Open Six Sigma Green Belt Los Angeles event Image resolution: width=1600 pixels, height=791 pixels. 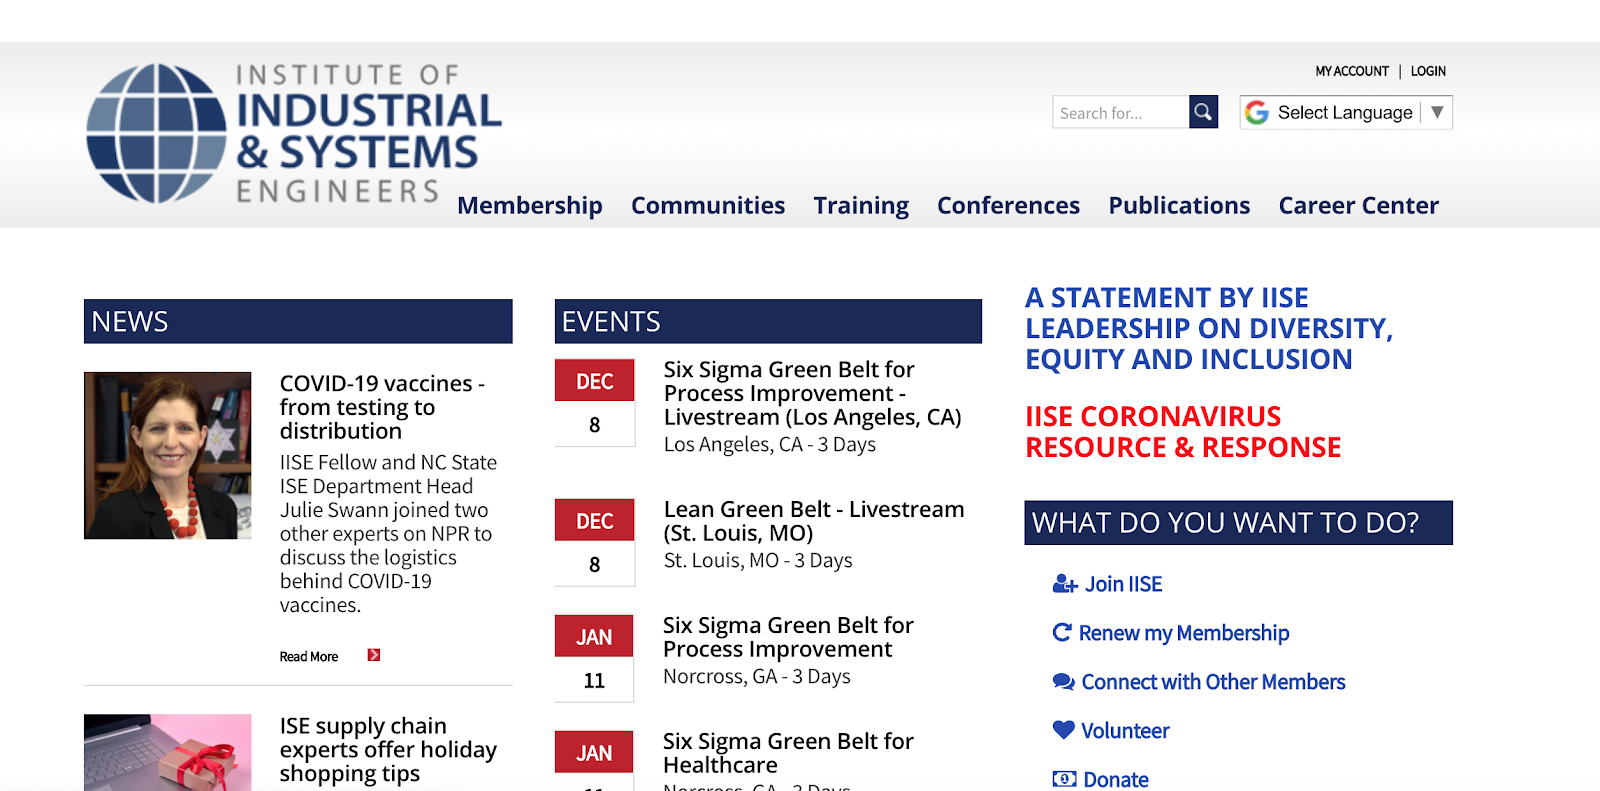point(812,393)
